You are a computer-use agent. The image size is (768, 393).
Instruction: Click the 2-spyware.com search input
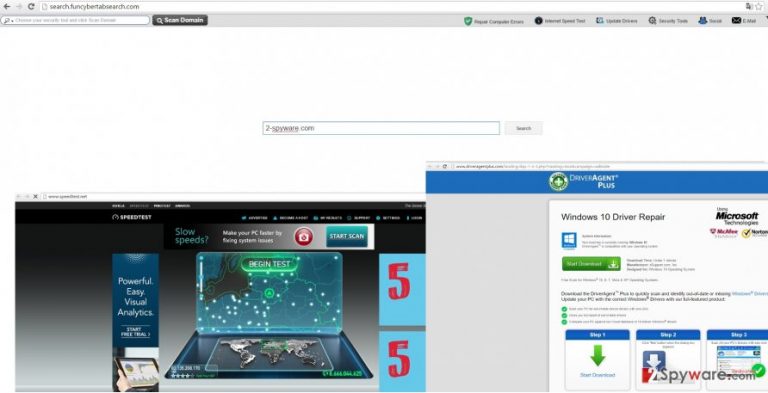[381, 128]
